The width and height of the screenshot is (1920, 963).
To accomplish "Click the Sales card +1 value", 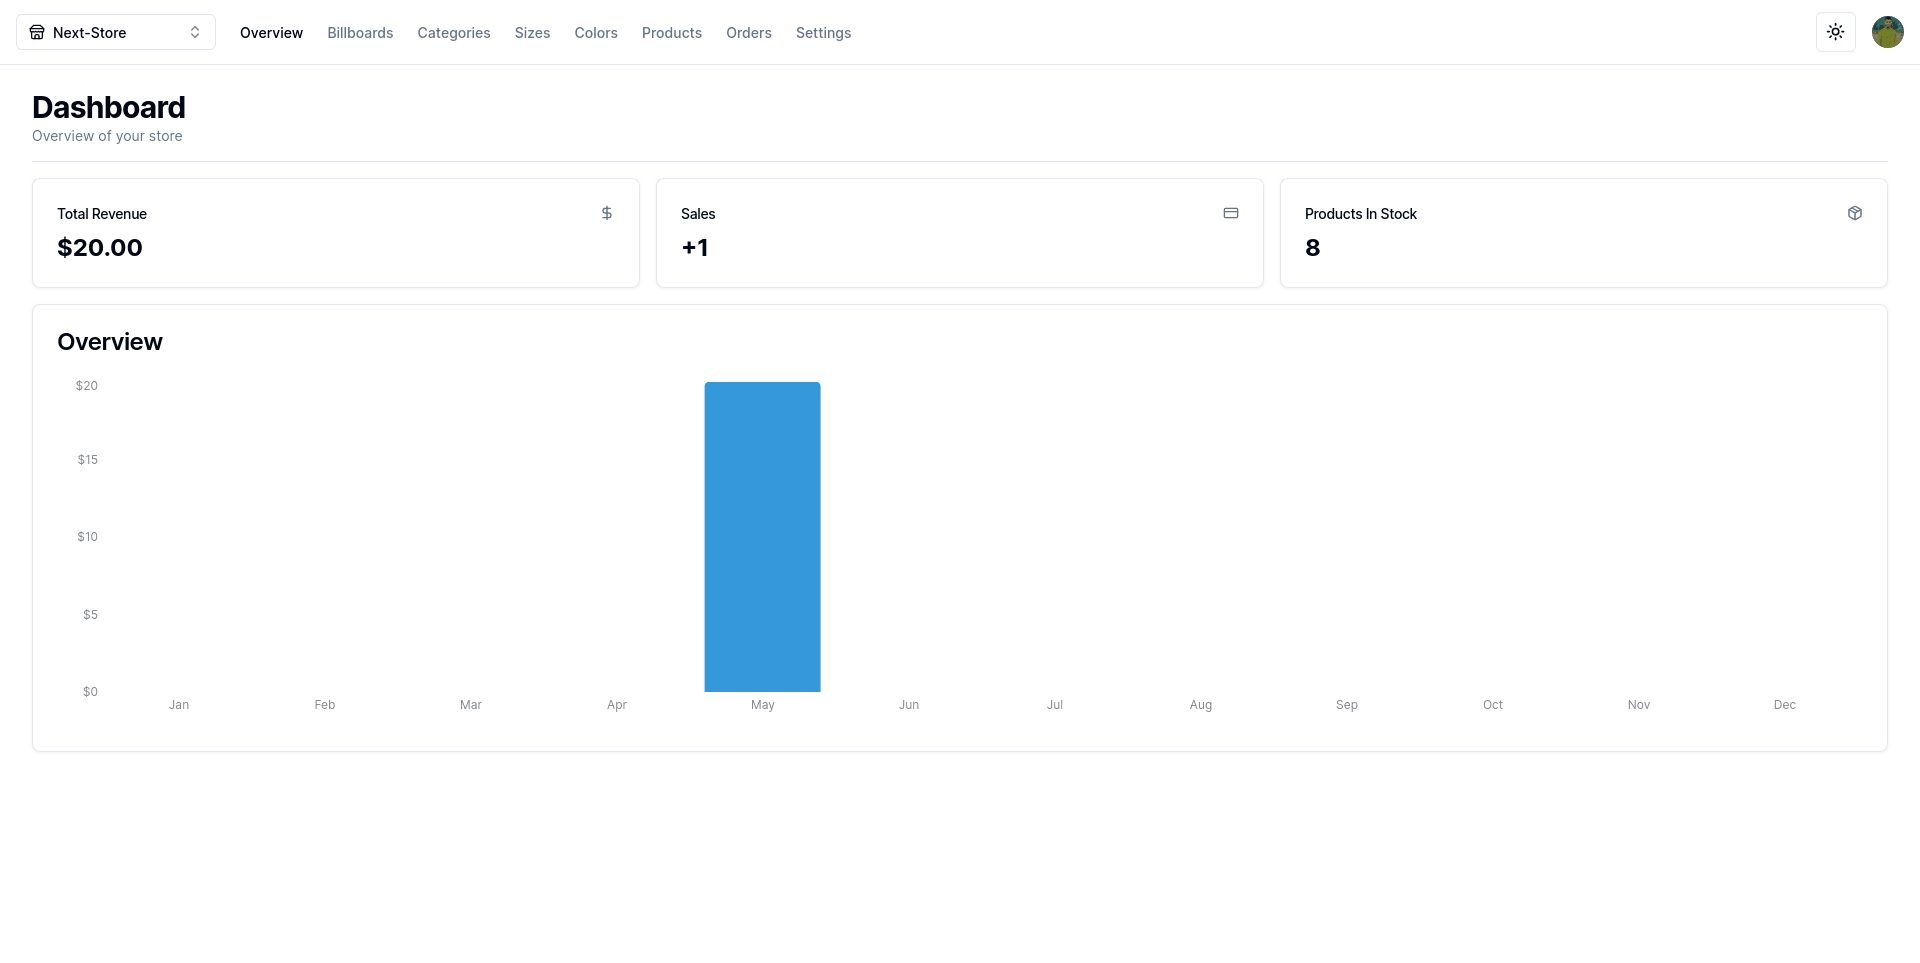I will coord(695,248).
